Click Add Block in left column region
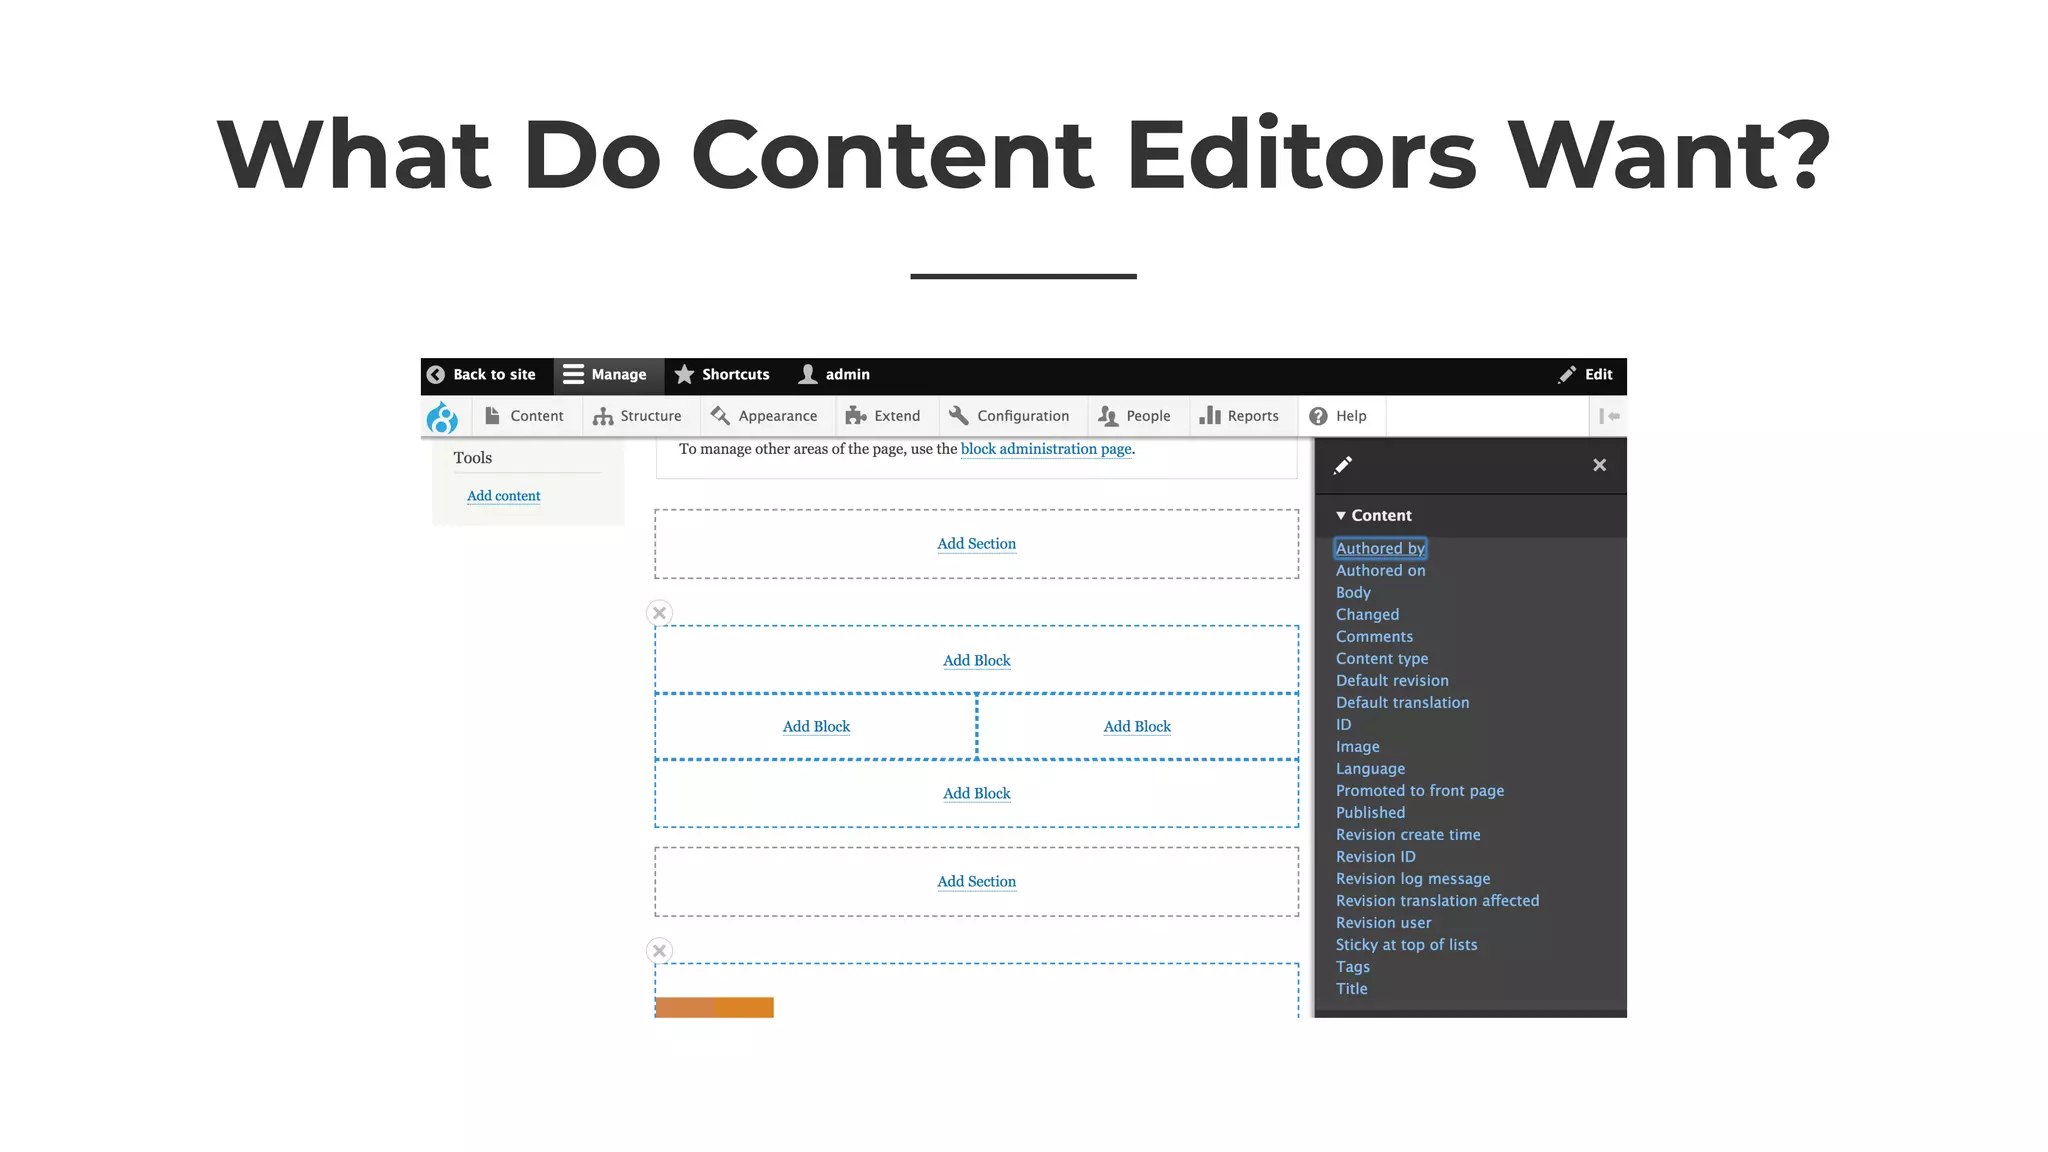The image size is (2048, 1152). coord(816,727)
